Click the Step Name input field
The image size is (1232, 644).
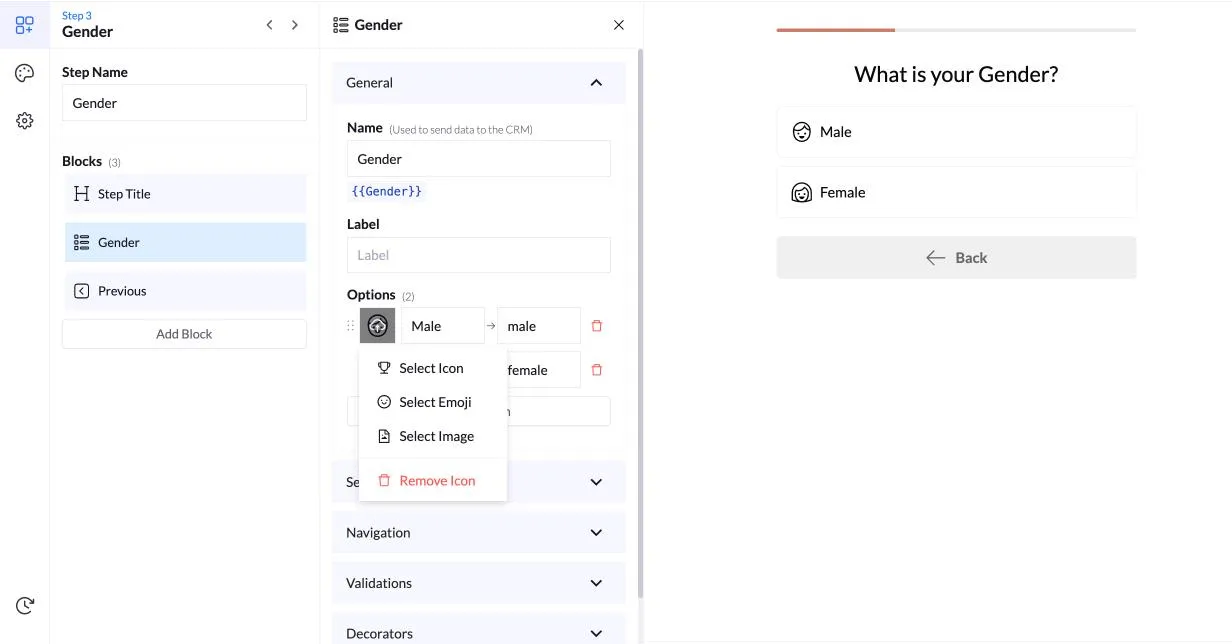(184, 103)
